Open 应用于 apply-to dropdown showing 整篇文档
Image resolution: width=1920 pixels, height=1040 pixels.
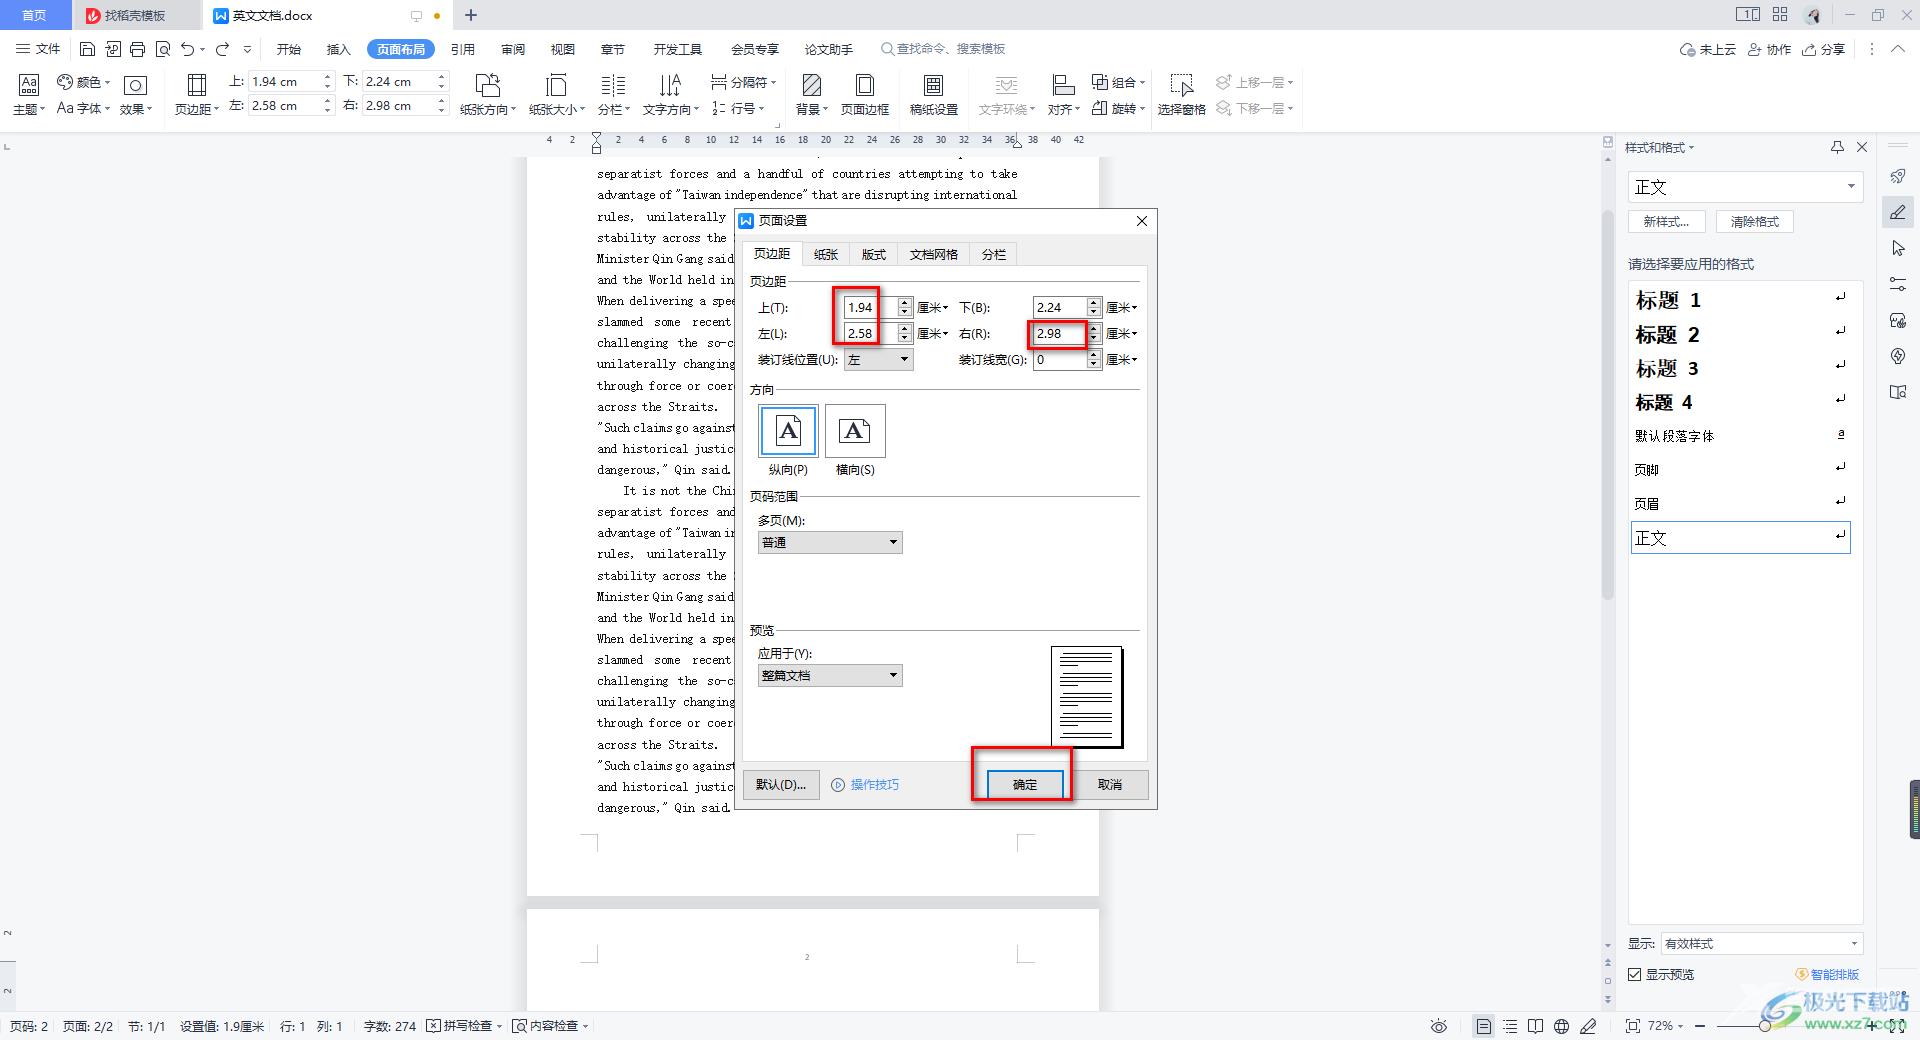pos(830,676)
